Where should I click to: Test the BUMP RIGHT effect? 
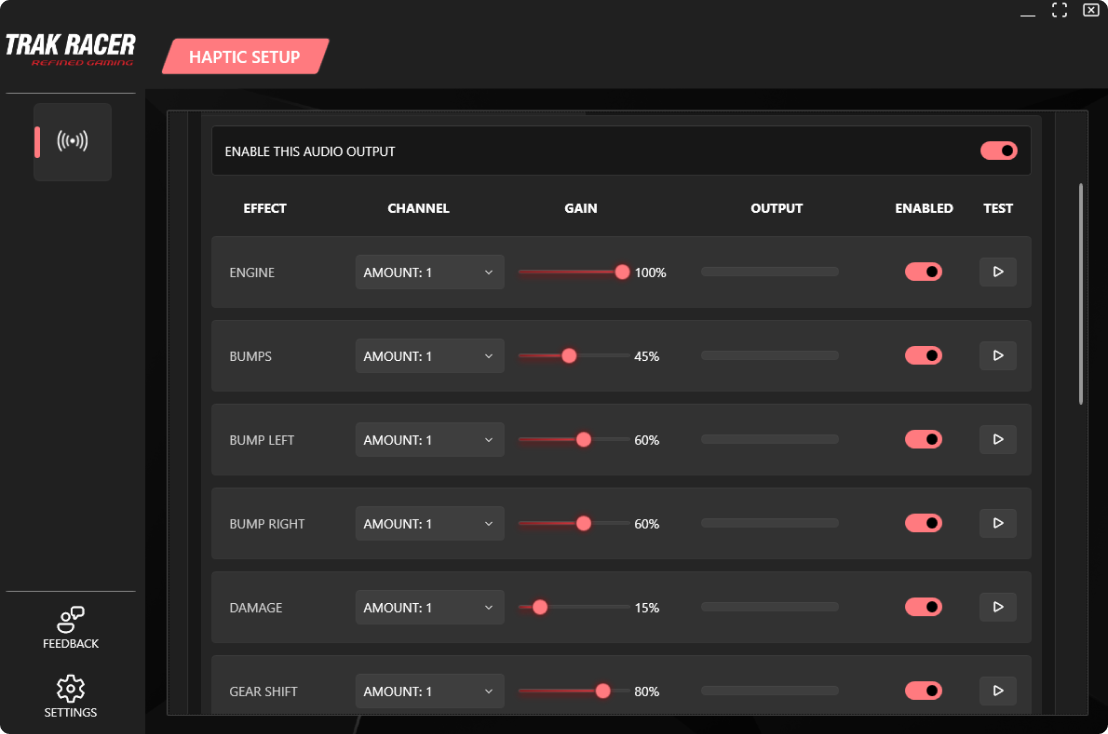point(997,523)
